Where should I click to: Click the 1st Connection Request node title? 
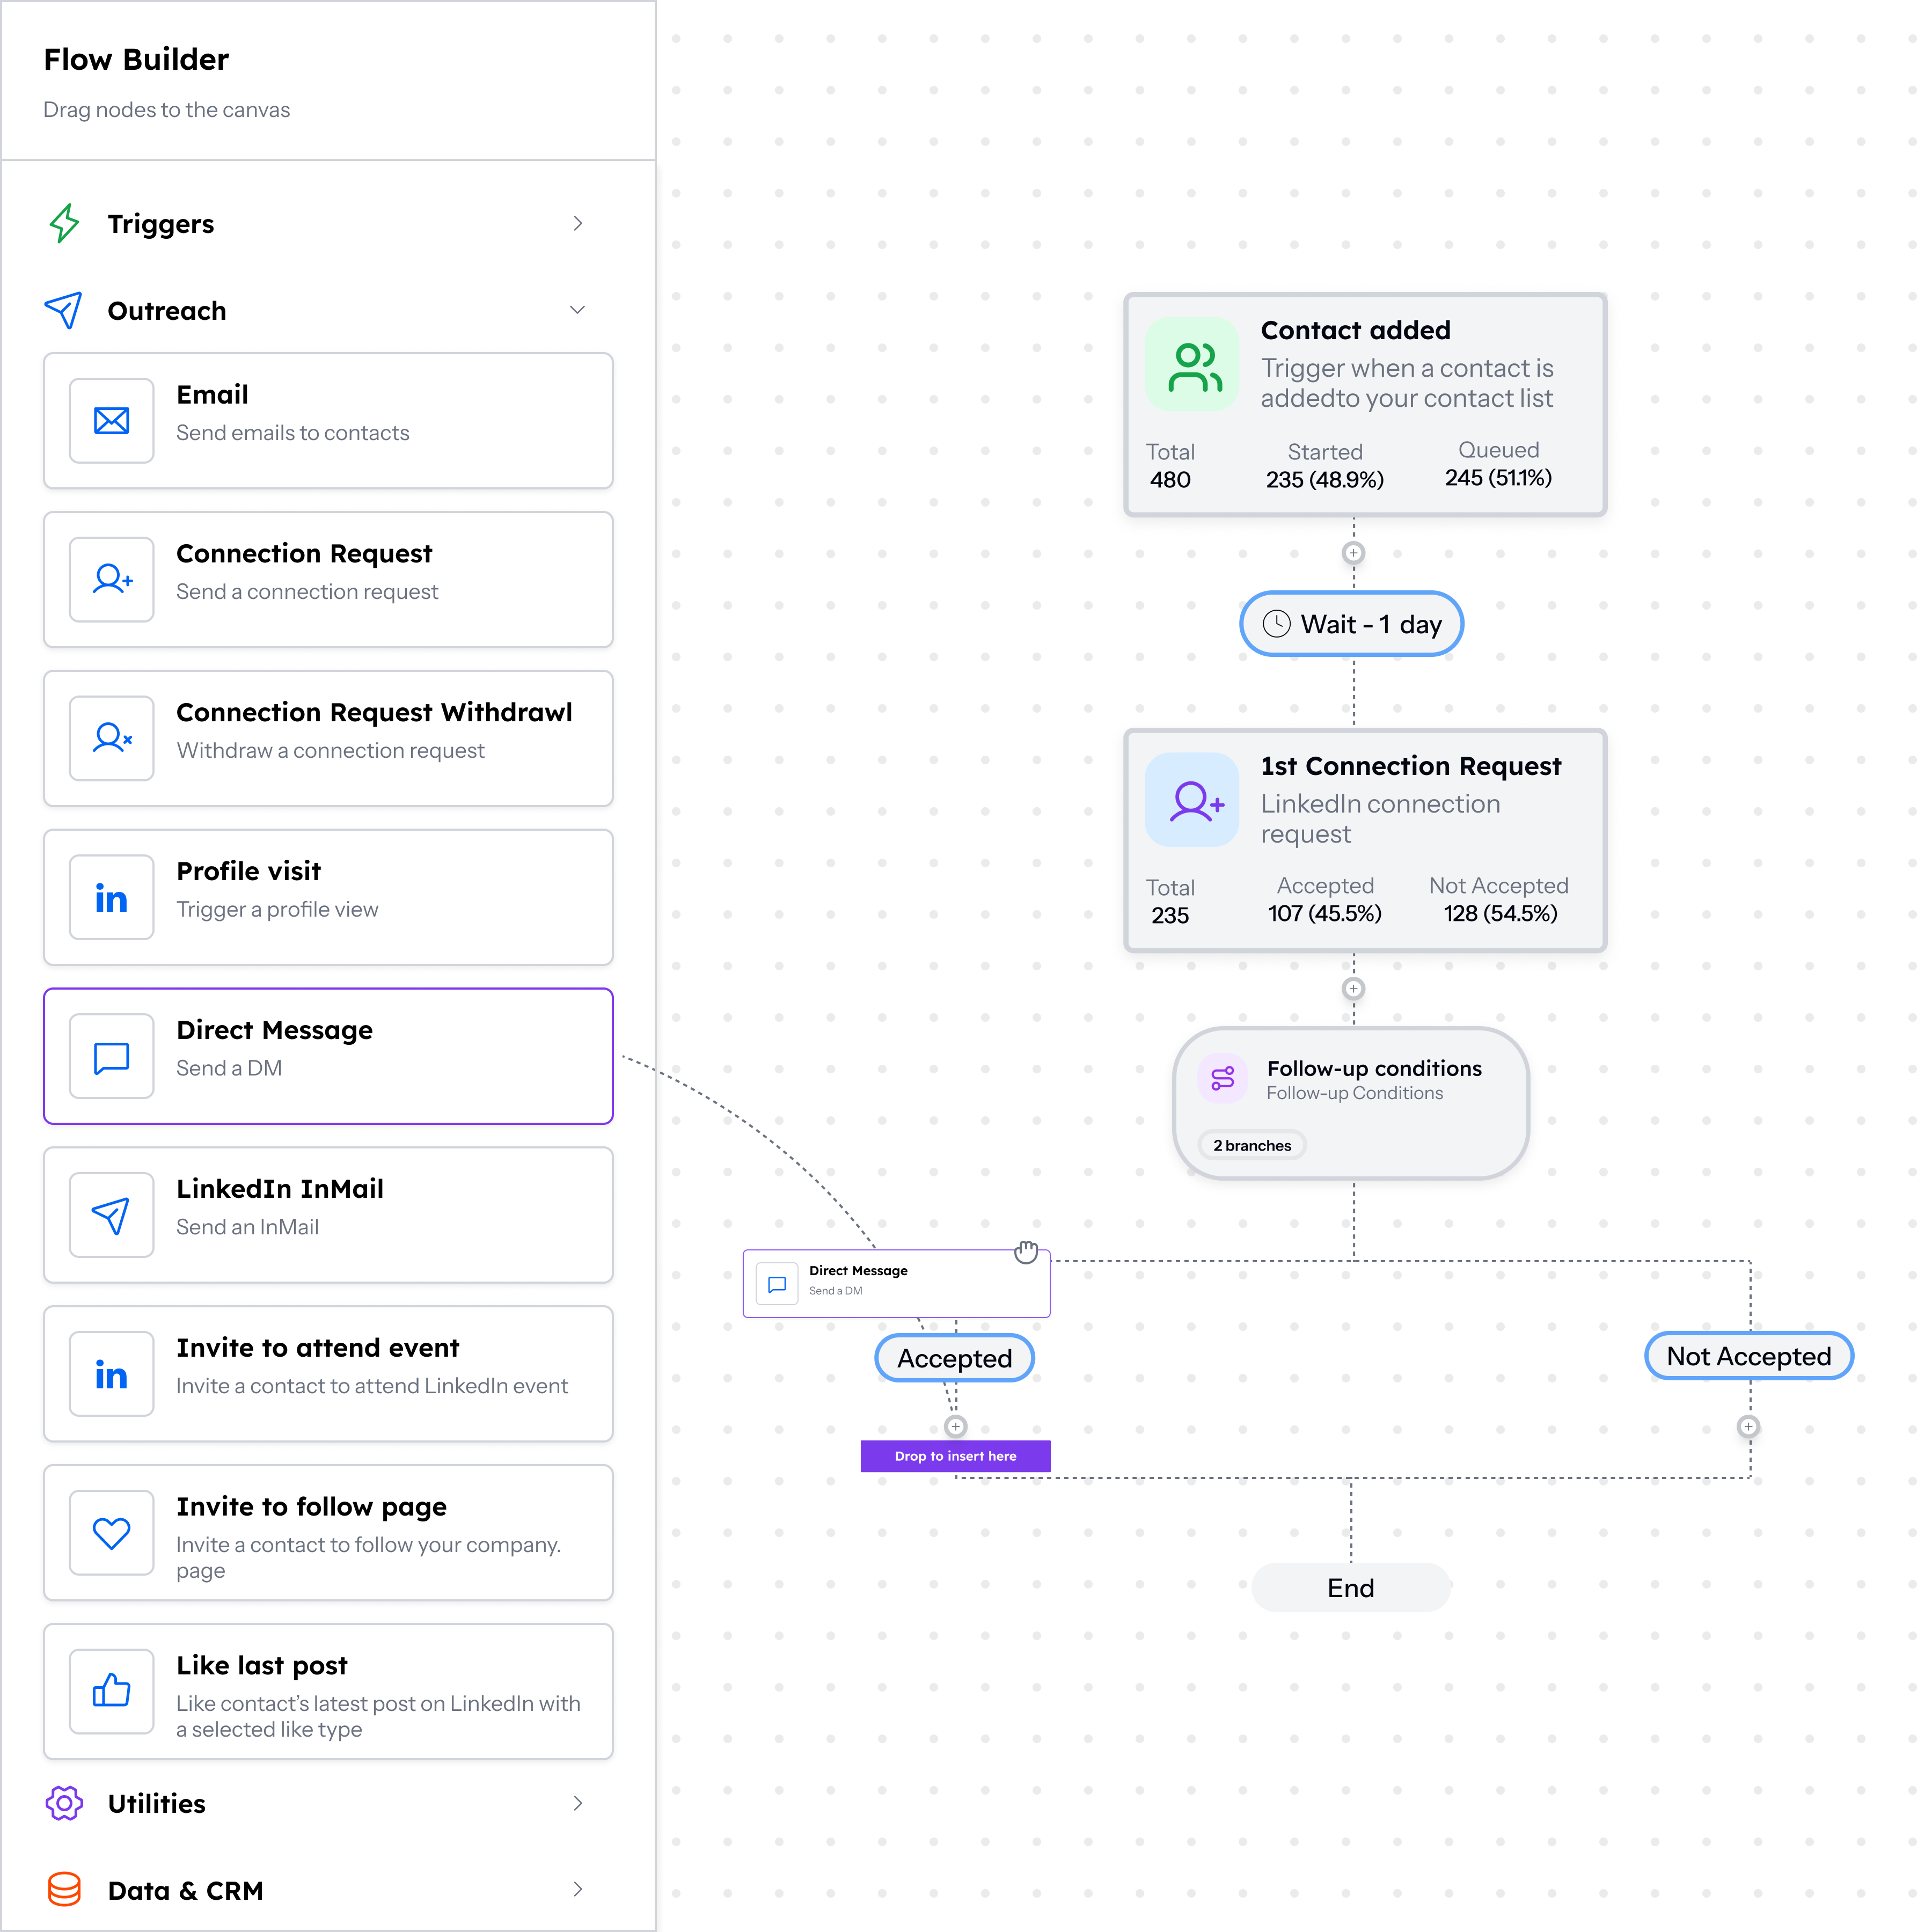[1411, 766]
